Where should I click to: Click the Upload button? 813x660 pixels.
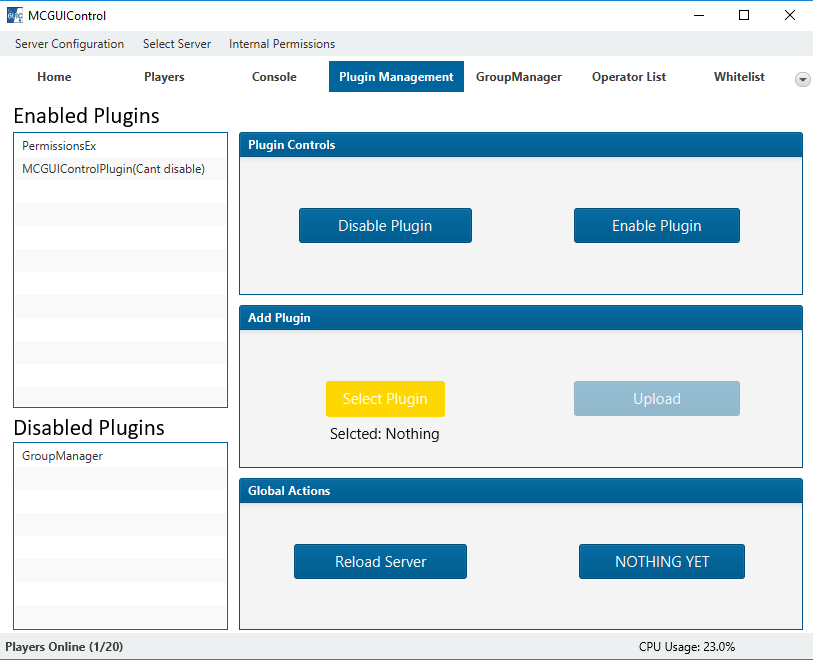click(x=656, y=399)
